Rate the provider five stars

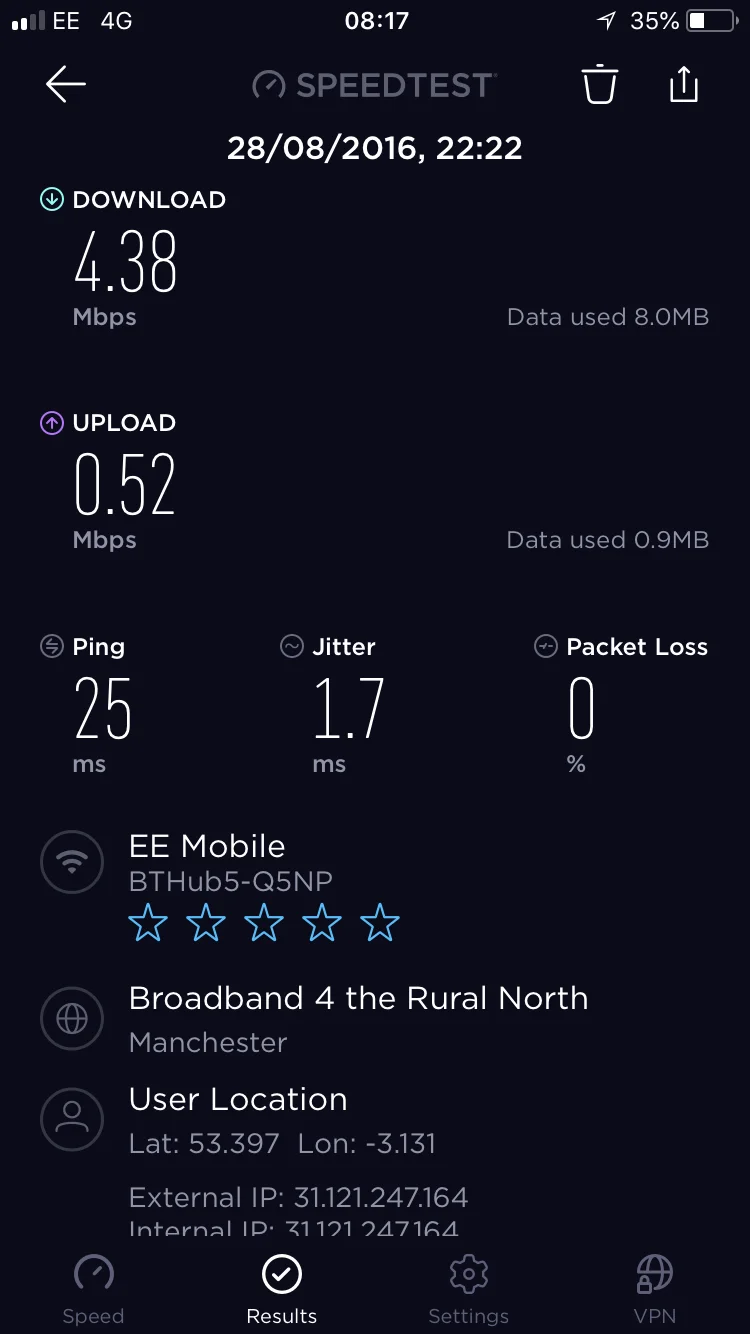pos(380,923)
